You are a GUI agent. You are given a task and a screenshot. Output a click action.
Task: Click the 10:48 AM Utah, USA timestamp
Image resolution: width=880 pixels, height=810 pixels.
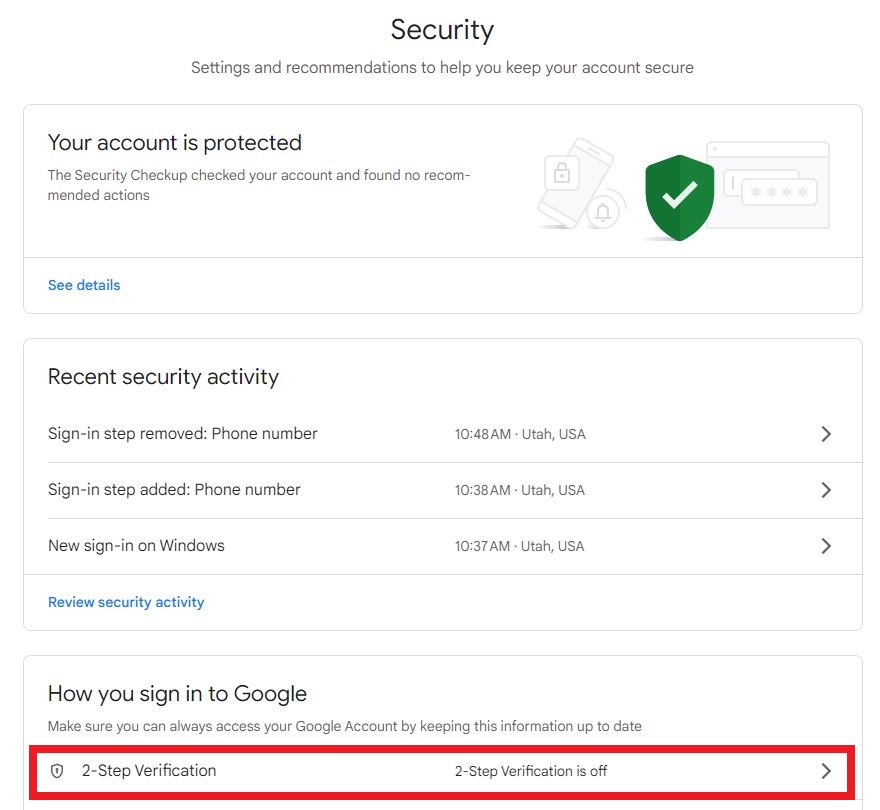point(520,434)
